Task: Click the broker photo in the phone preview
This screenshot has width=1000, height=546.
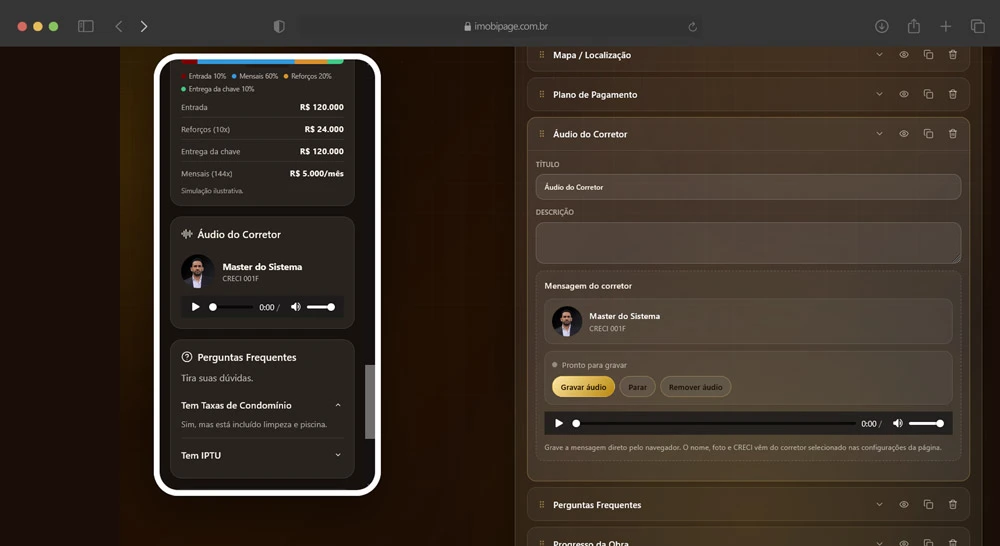Action: pyautogui.click(x=198, y=272)
